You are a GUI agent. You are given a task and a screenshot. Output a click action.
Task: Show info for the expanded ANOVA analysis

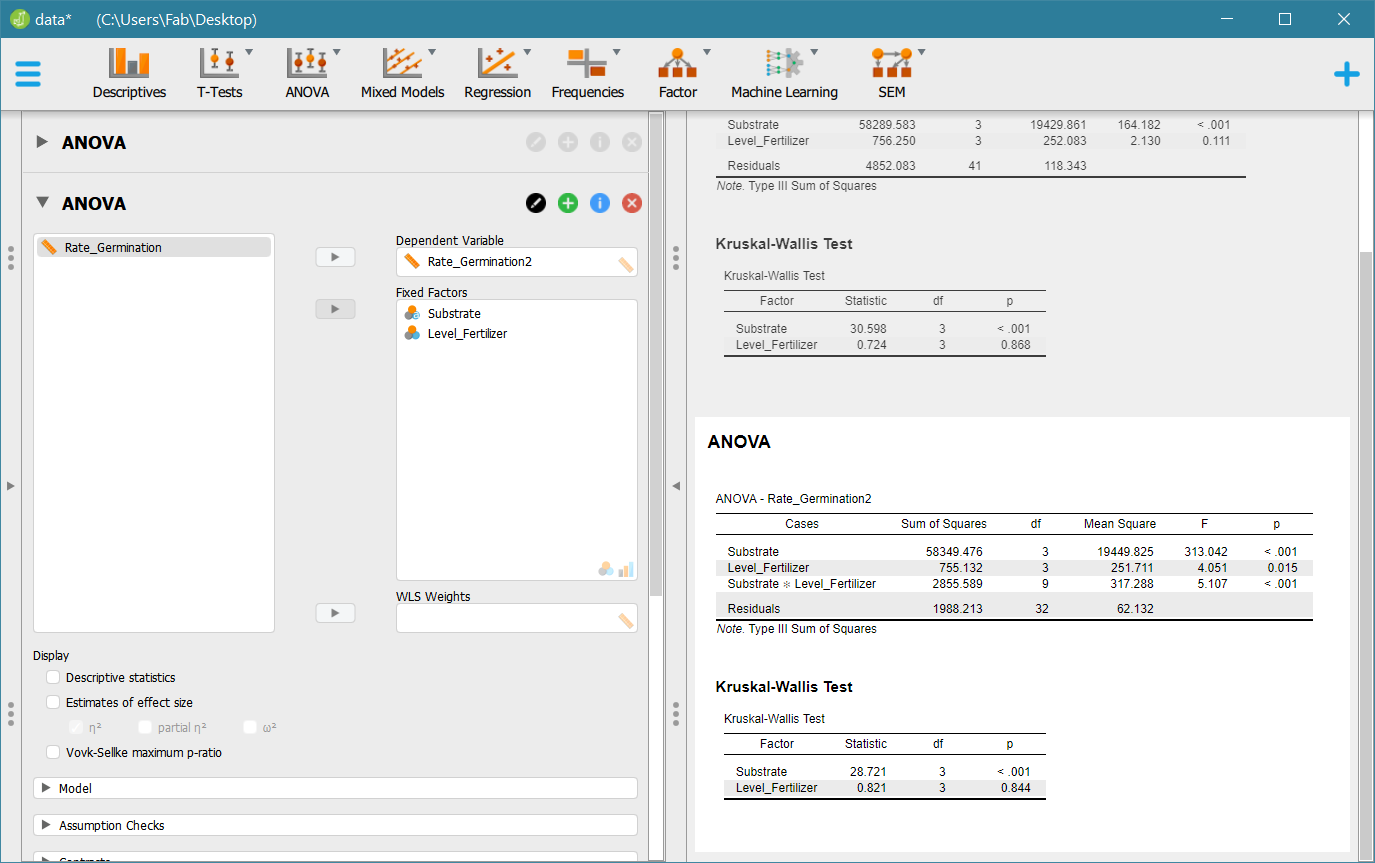click(x=600, y=203)
